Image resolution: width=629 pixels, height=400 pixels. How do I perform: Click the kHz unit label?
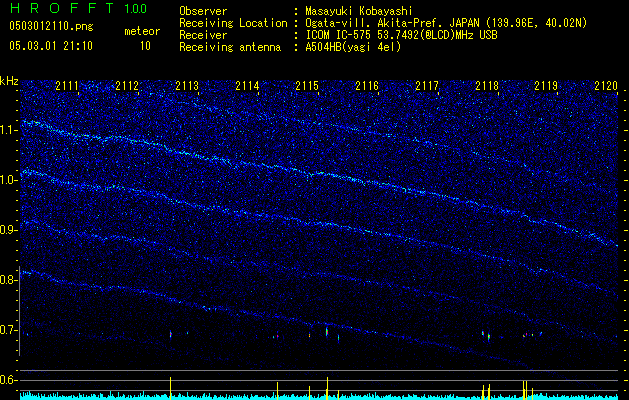[x=9, y=81]
